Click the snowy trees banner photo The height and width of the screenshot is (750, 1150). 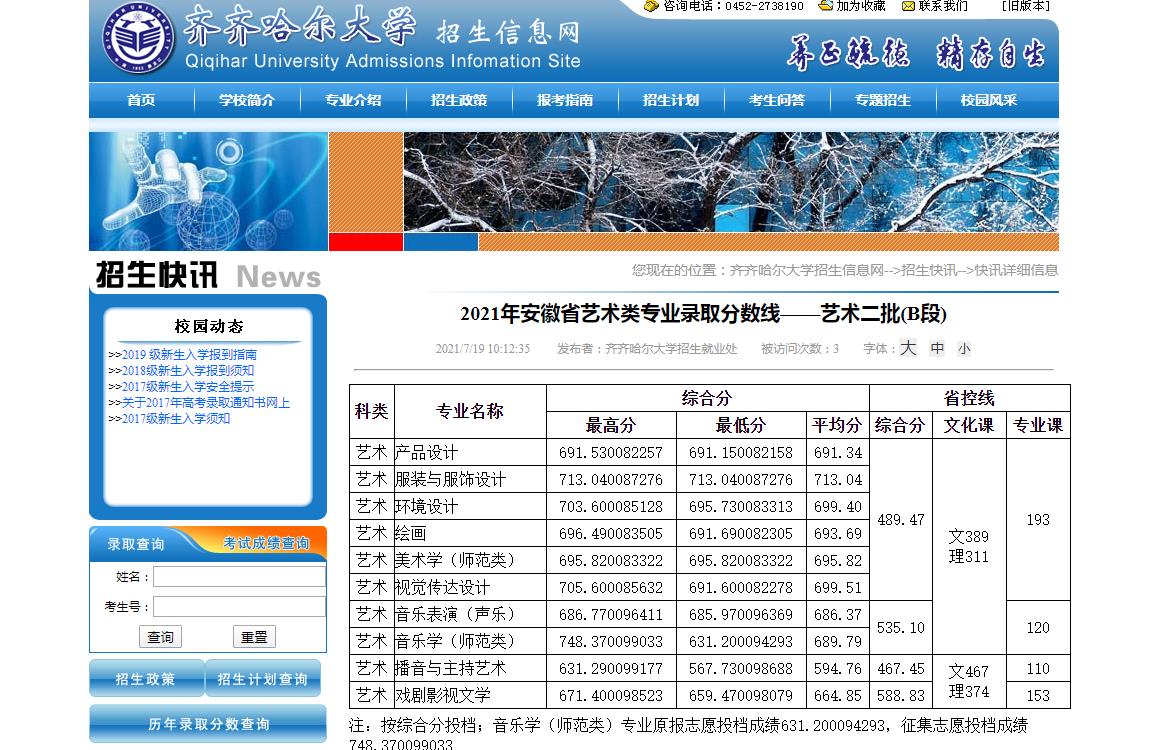pos(731,182)
